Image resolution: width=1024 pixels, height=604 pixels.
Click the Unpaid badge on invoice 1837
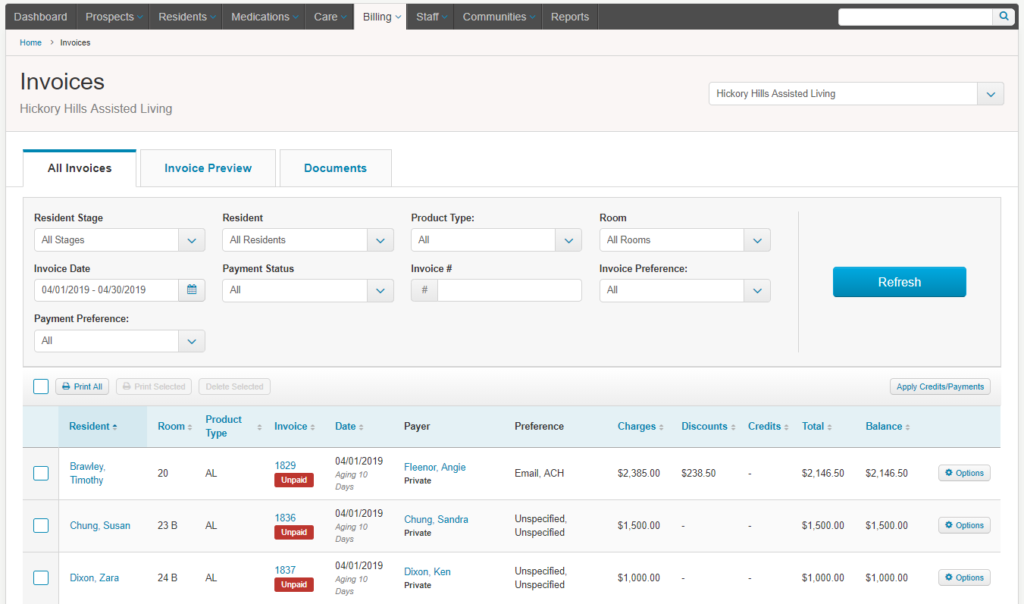pyautogui.click(x=294, y=584)
